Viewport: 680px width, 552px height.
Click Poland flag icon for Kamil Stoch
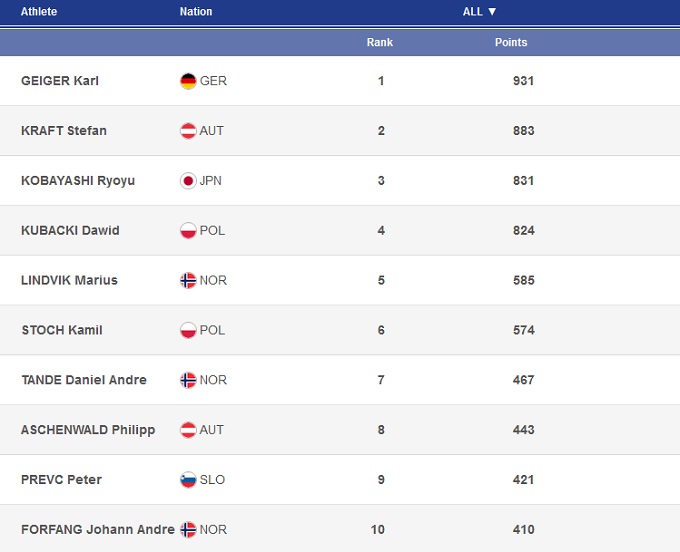(x=188, y=330)
